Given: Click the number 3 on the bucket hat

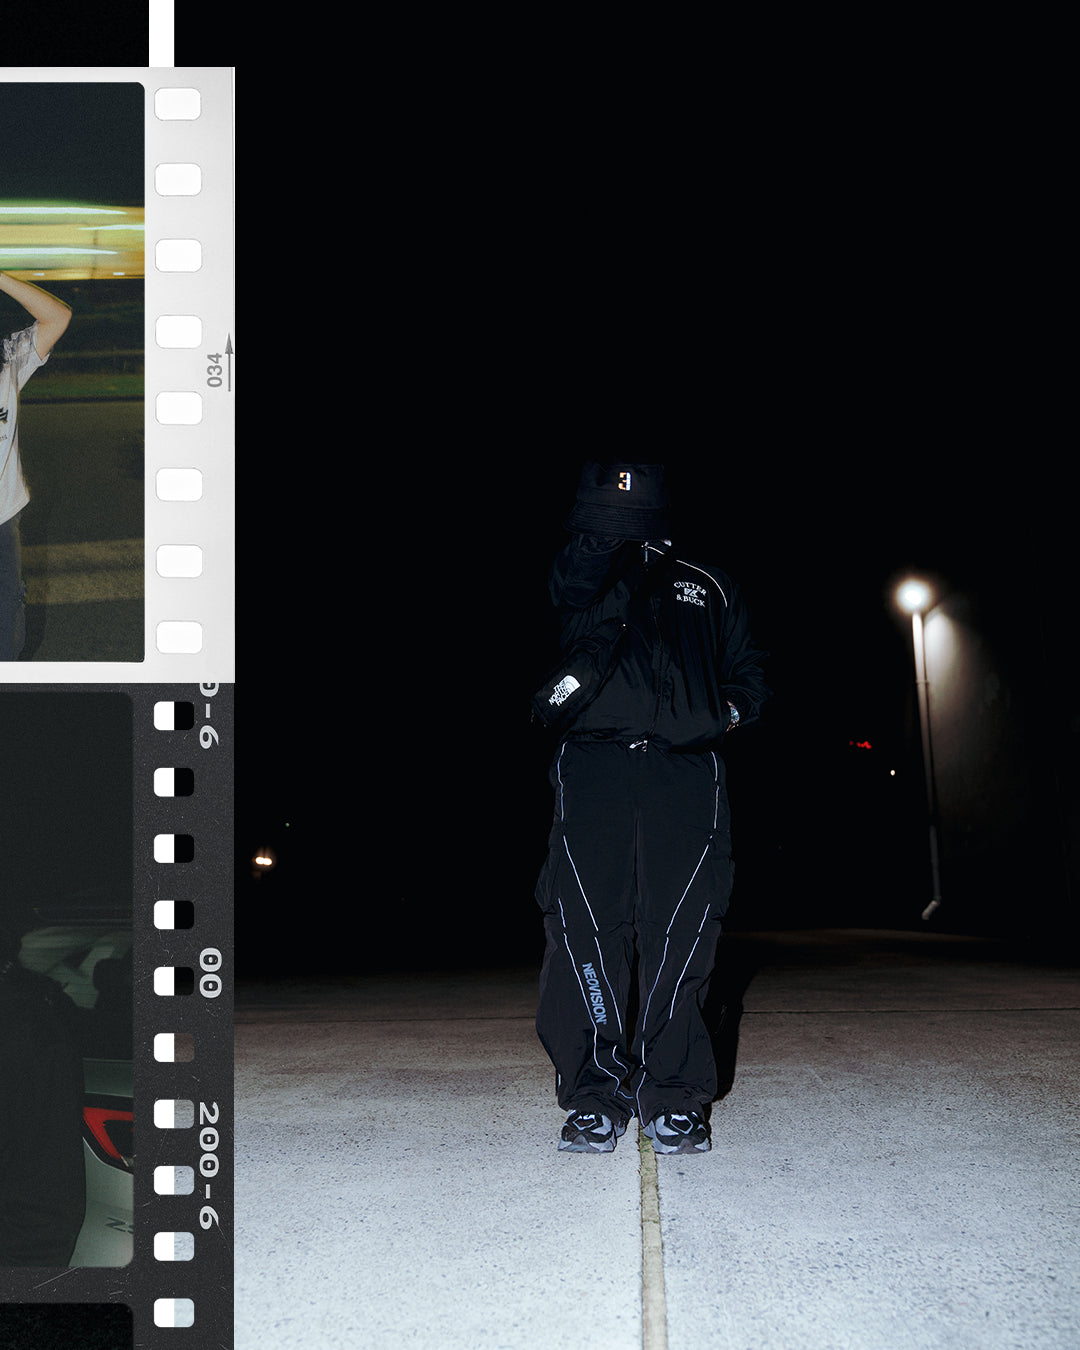Looking at the screenshot, I should (x=624, y=481).
